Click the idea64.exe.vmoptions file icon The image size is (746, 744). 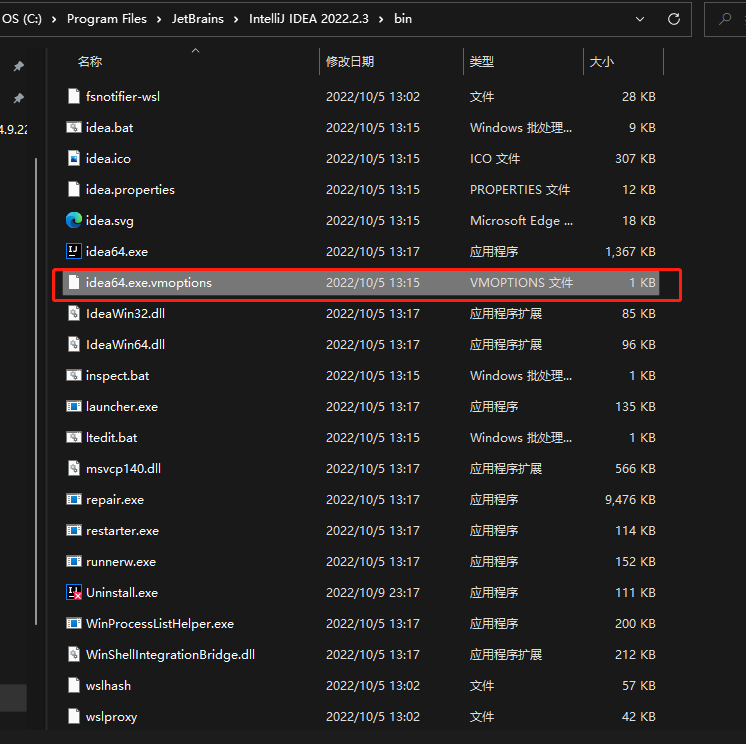74,283
